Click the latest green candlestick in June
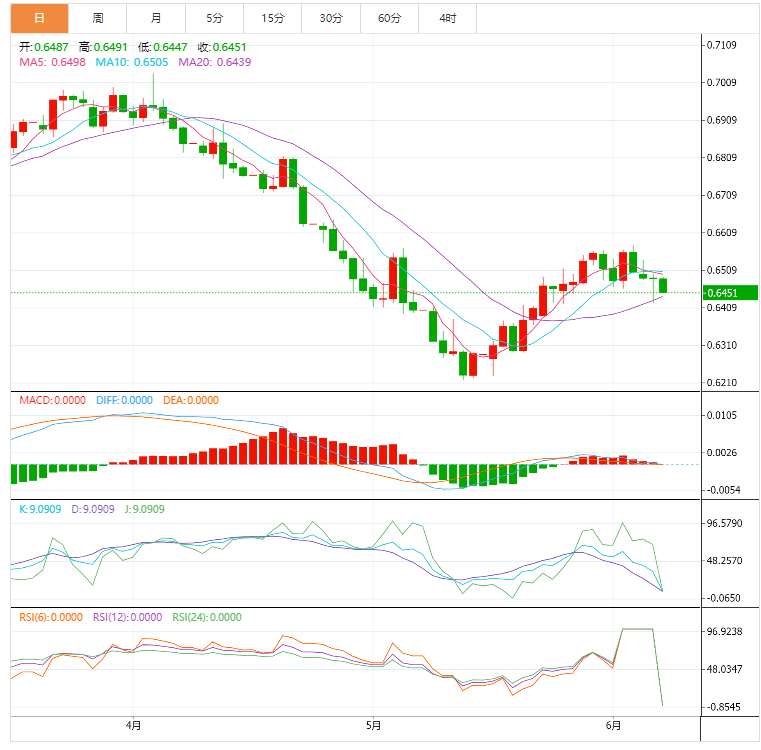The image size is (761, 750). [x=663, y=285]
